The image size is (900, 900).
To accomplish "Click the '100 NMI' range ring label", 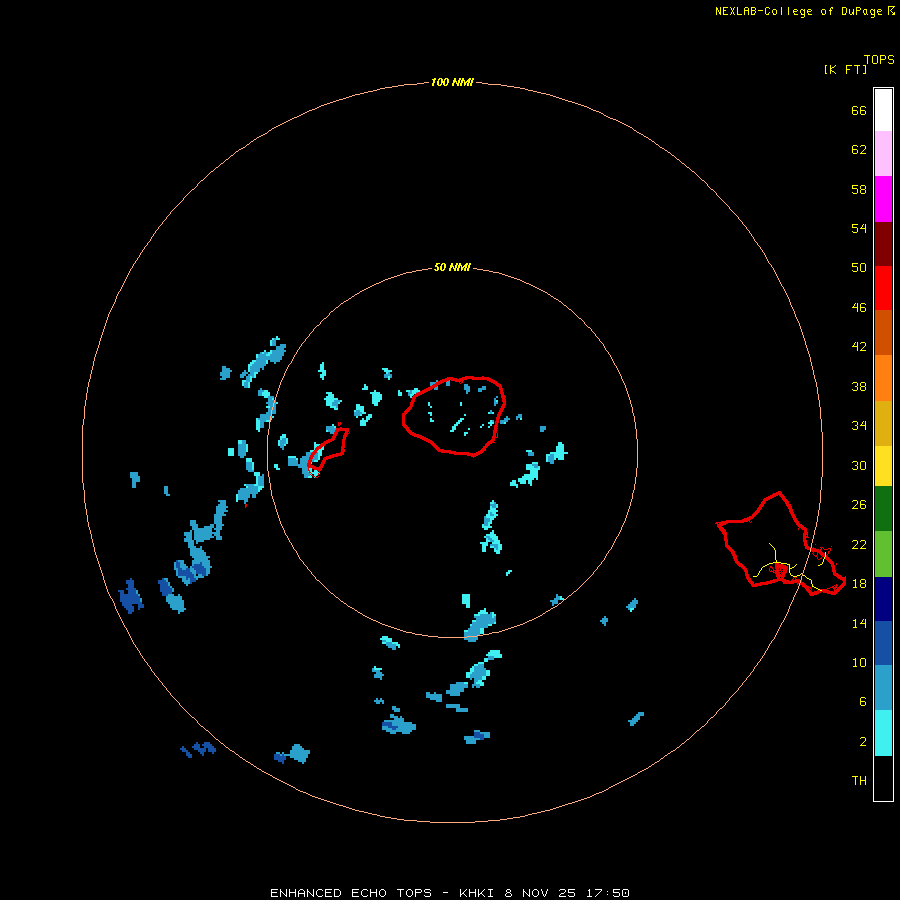I will [x=452, y=82].
